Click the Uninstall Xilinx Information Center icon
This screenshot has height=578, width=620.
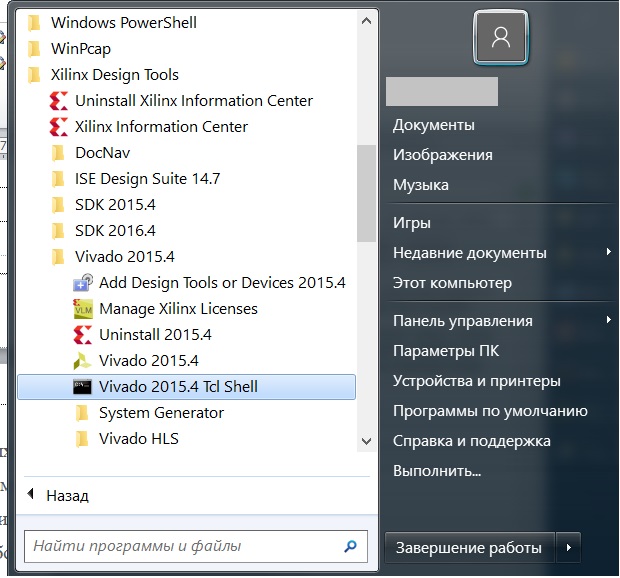[x=58, y=101]
